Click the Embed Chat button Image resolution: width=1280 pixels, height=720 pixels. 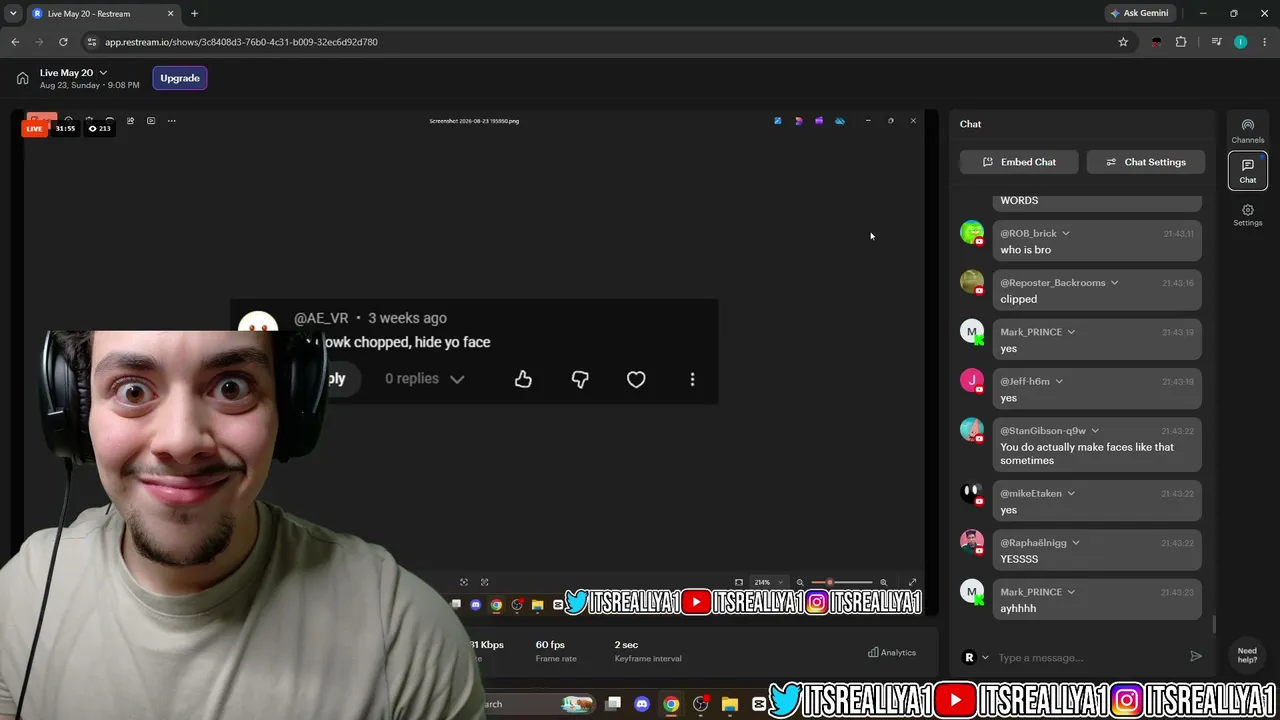pos(1019,162)
